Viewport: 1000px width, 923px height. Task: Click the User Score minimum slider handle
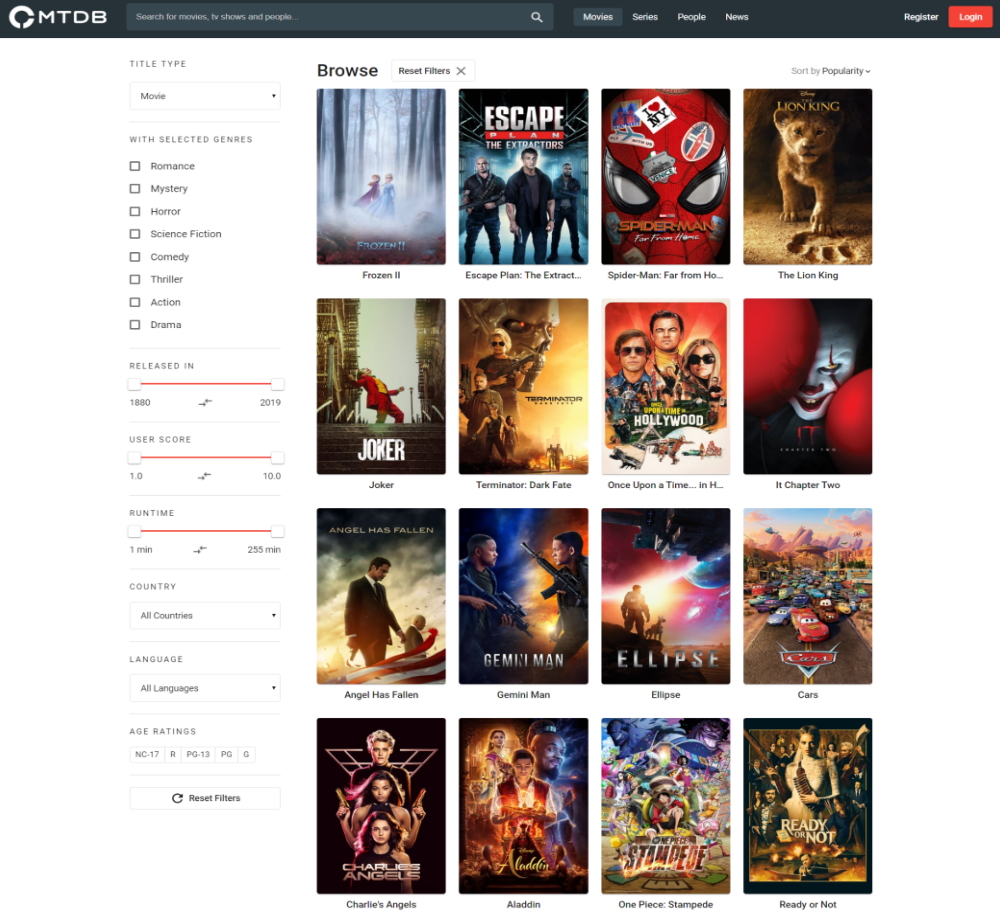point(134,457)
